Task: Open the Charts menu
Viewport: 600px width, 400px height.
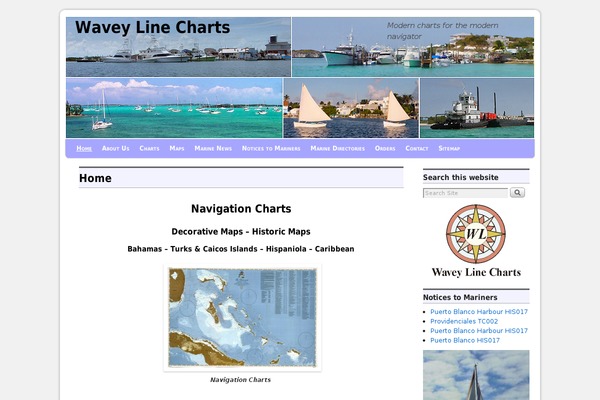Action: (x=149, y=148)
